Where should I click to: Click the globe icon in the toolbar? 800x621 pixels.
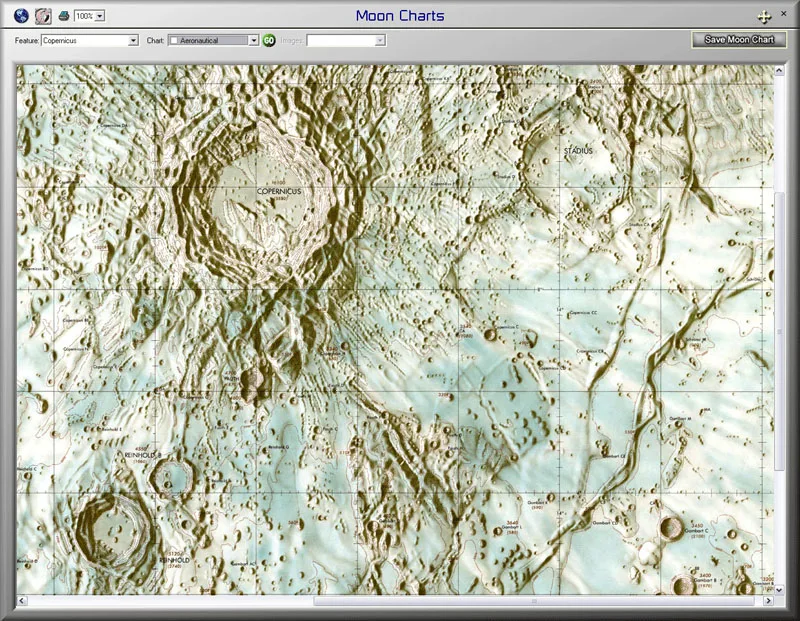point(21,16)
